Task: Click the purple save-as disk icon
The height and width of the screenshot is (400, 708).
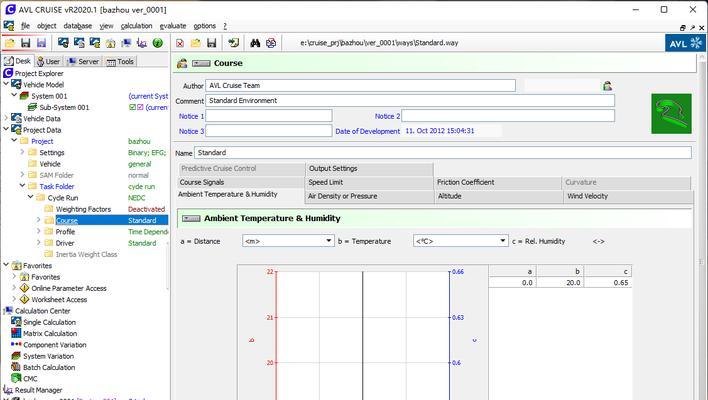Action: point(41,43)
